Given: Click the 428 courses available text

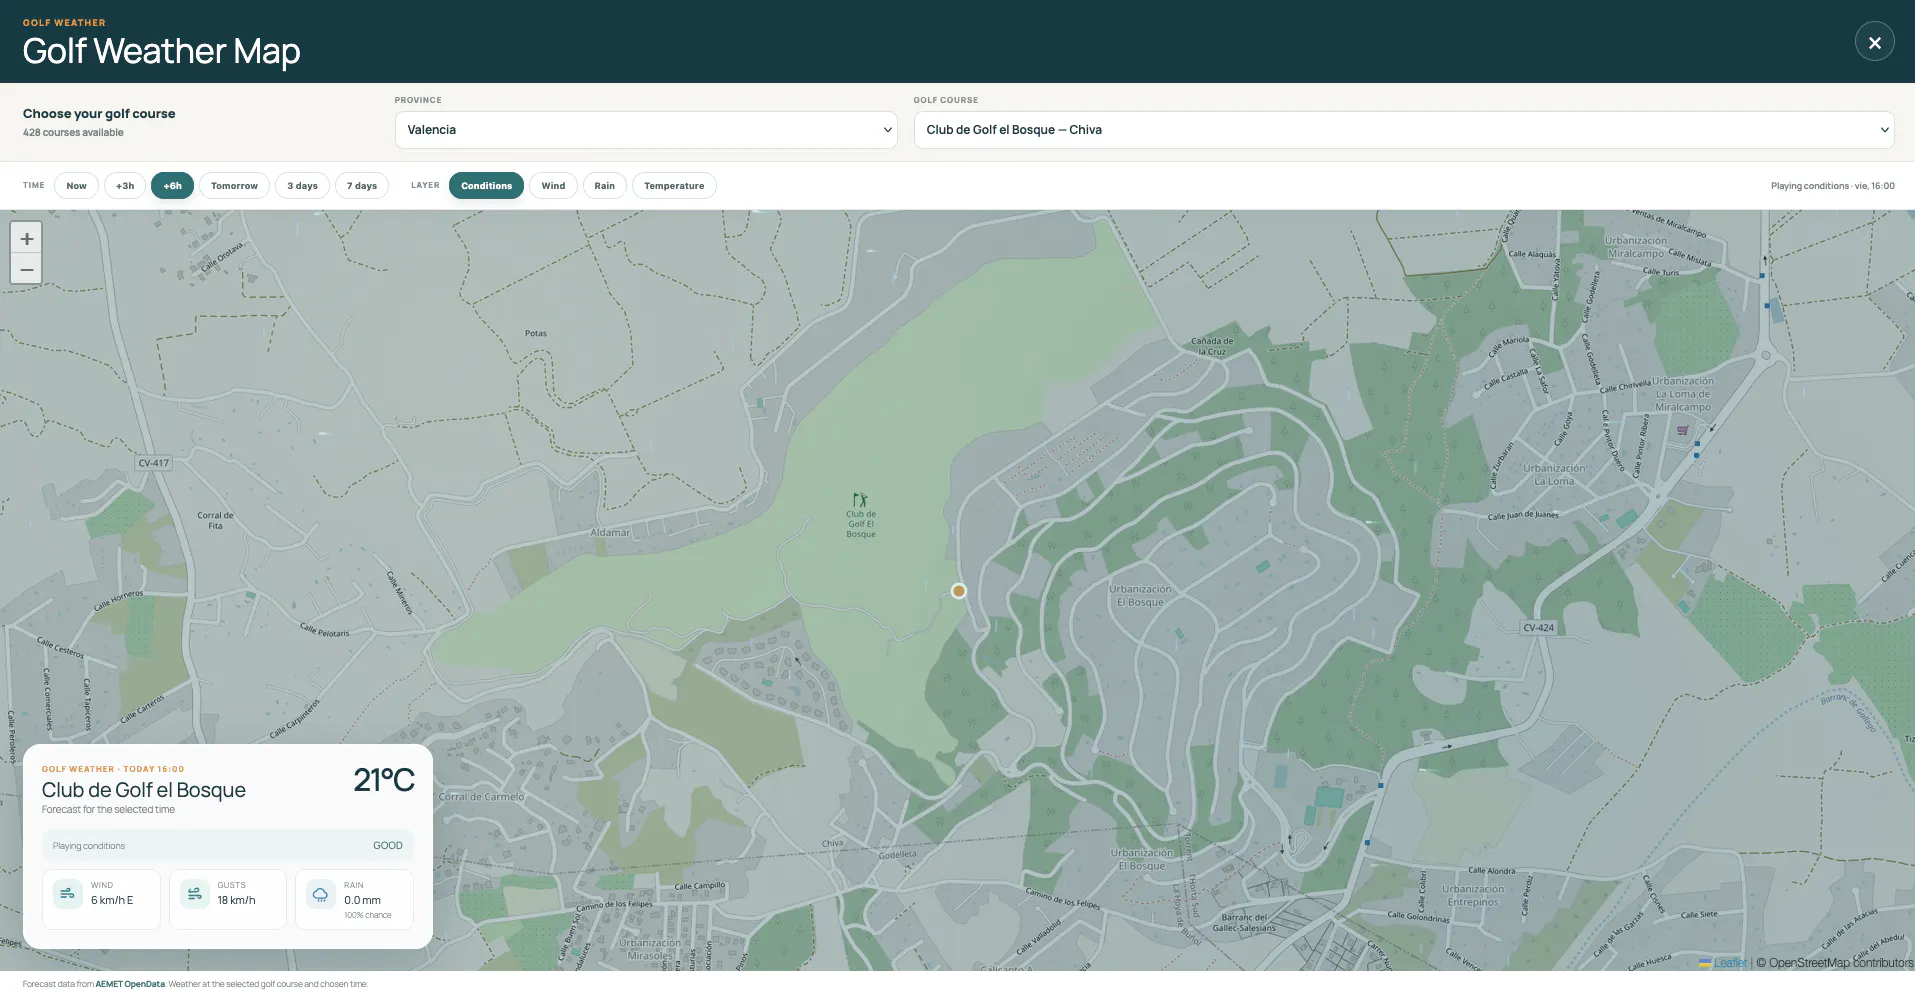Looking at the screenshot, I should point(73,133).
